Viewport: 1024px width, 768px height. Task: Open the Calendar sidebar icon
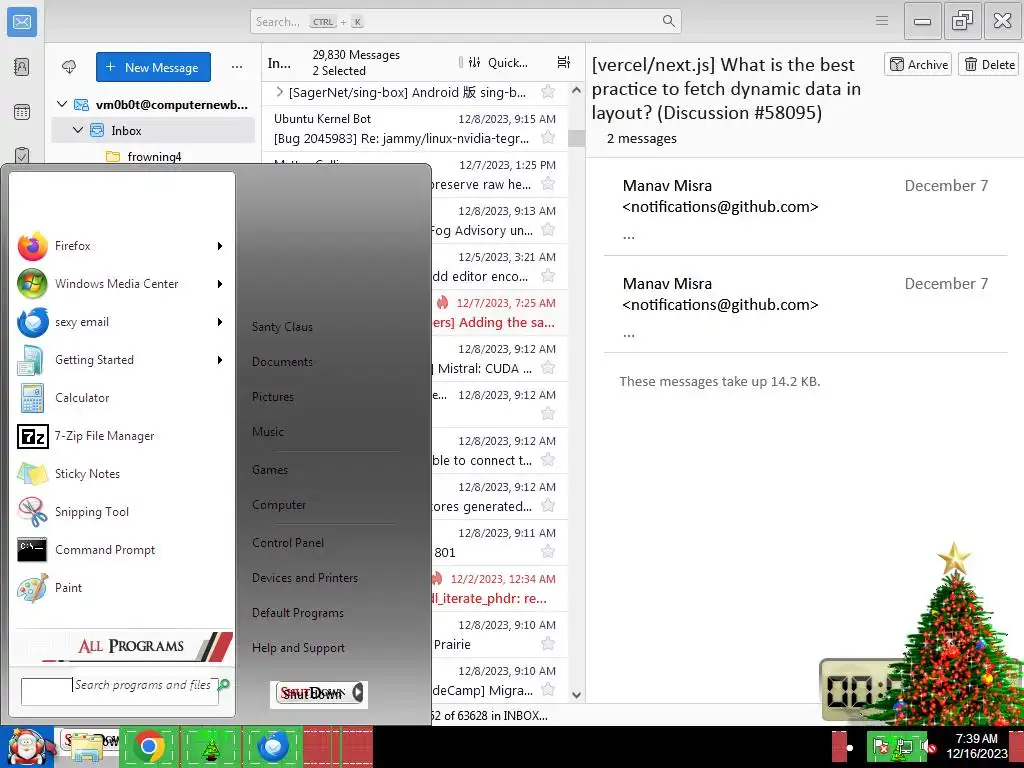[22, 112]
